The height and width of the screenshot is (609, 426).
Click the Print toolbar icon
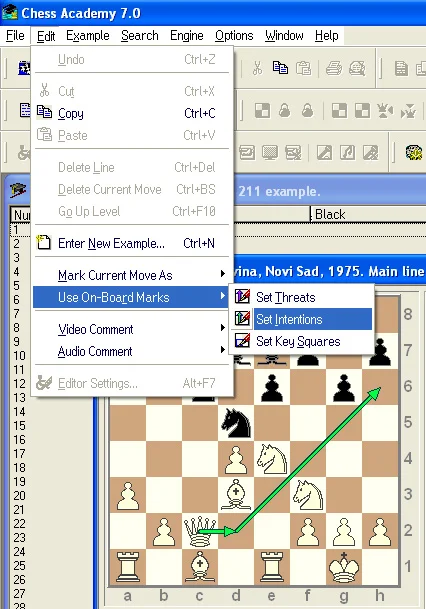pos(334,69)
